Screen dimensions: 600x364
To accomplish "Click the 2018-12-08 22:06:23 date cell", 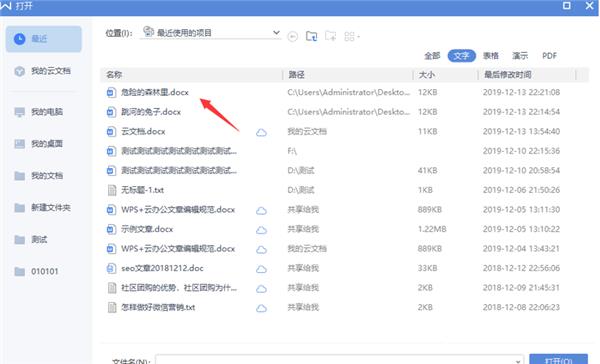I will click(x=521, y=307).
